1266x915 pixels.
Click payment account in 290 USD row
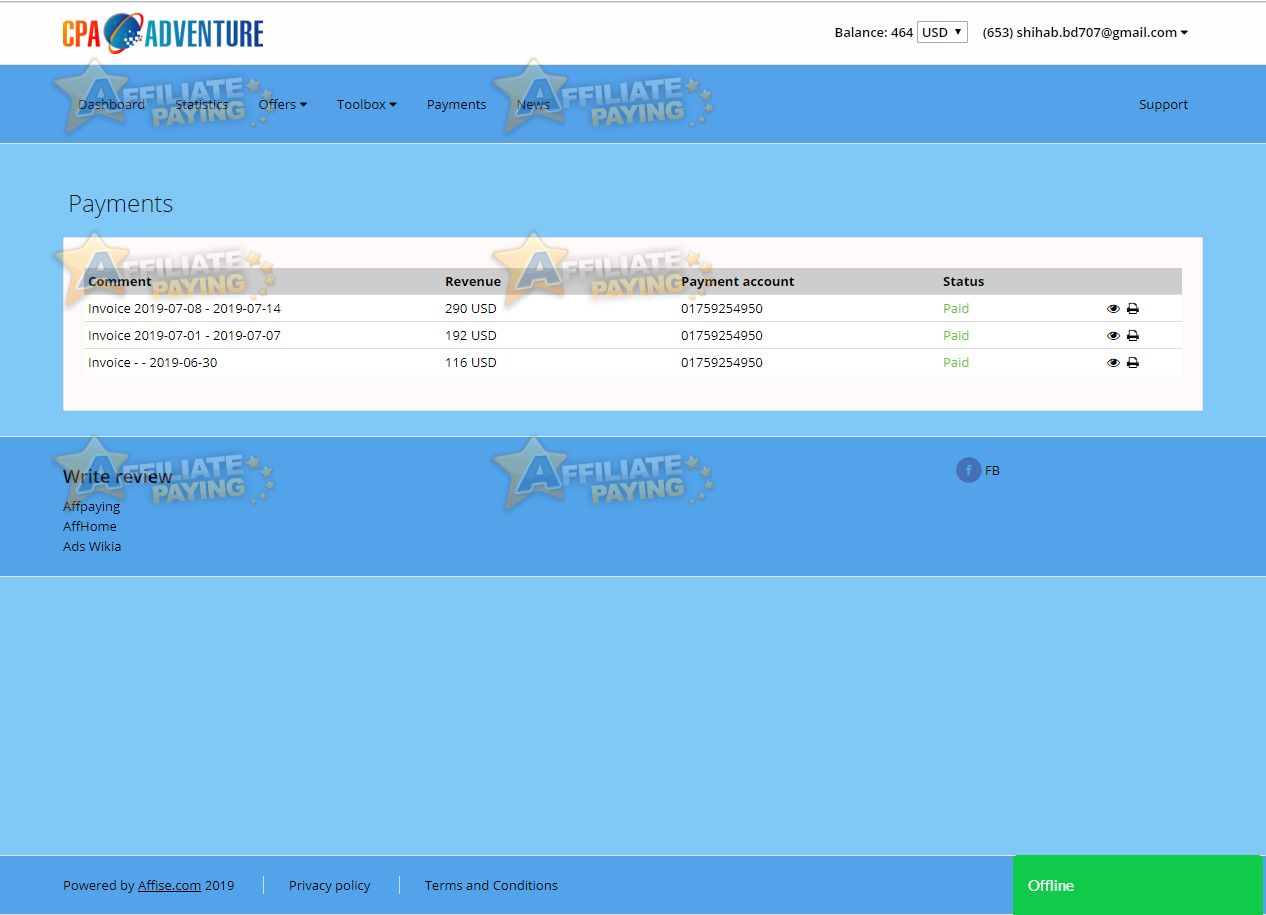coord(722,309)
